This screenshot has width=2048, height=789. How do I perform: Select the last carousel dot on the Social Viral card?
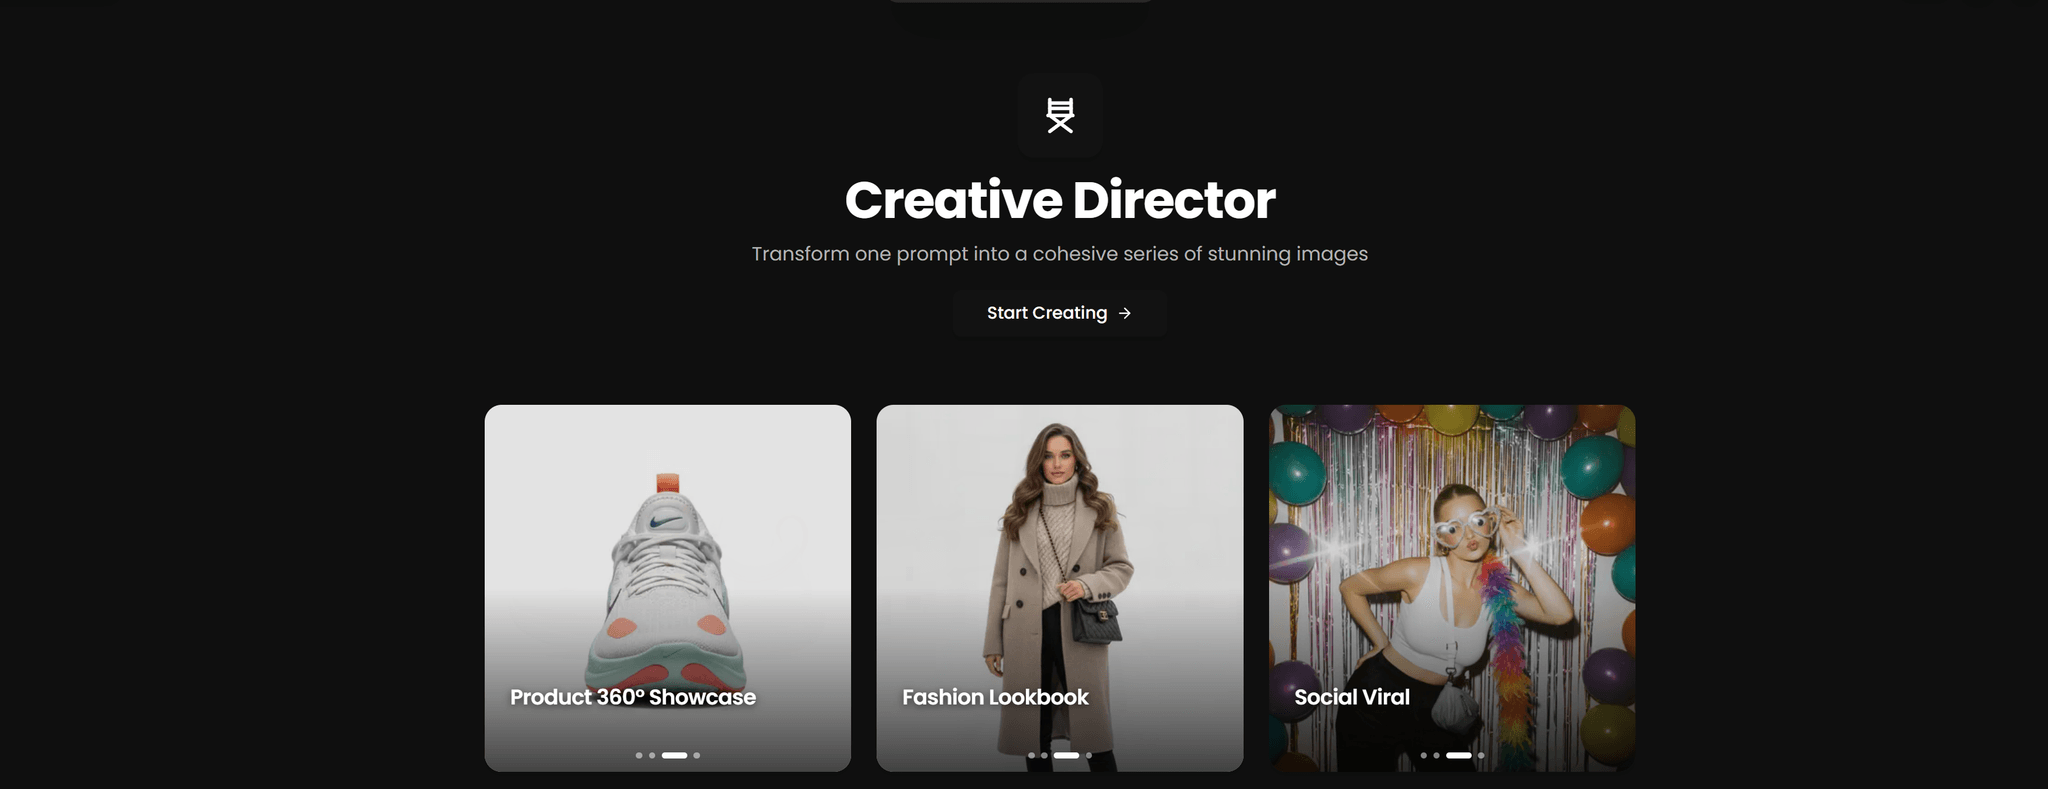coord(1481,755)
